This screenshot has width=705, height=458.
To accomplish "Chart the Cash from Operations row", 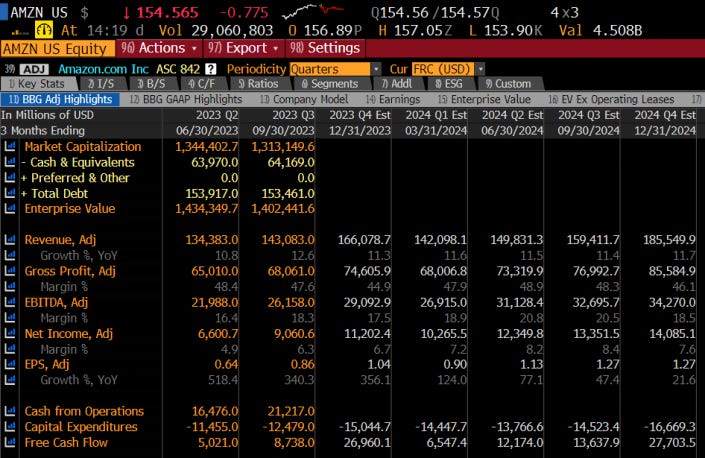I will (x=9, y=411).
